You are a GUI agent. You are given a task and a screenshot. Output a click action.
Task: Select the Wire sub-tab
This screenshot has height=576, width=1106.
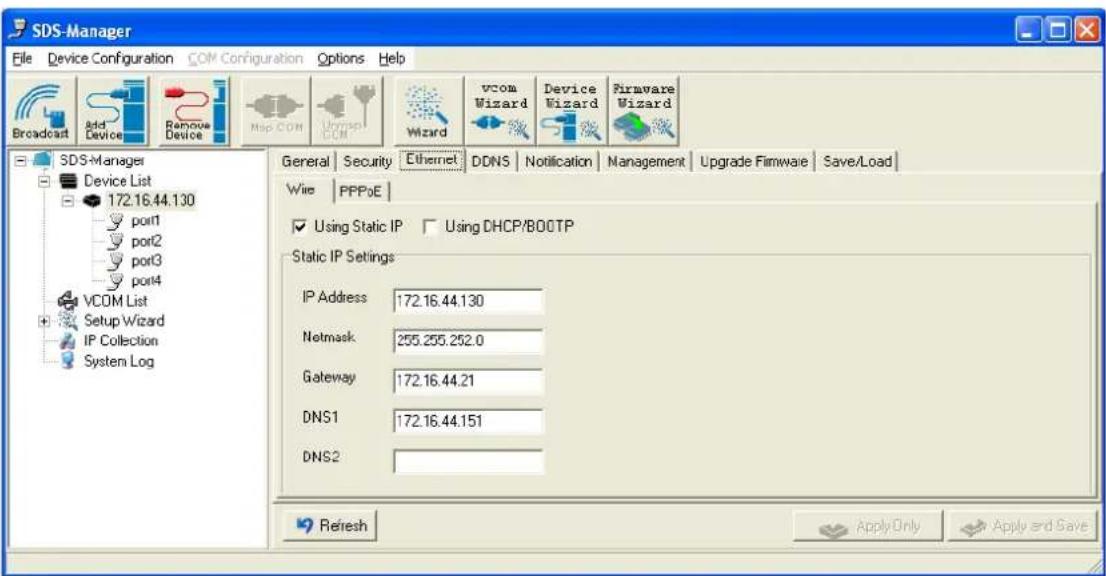tap(301, 190)
